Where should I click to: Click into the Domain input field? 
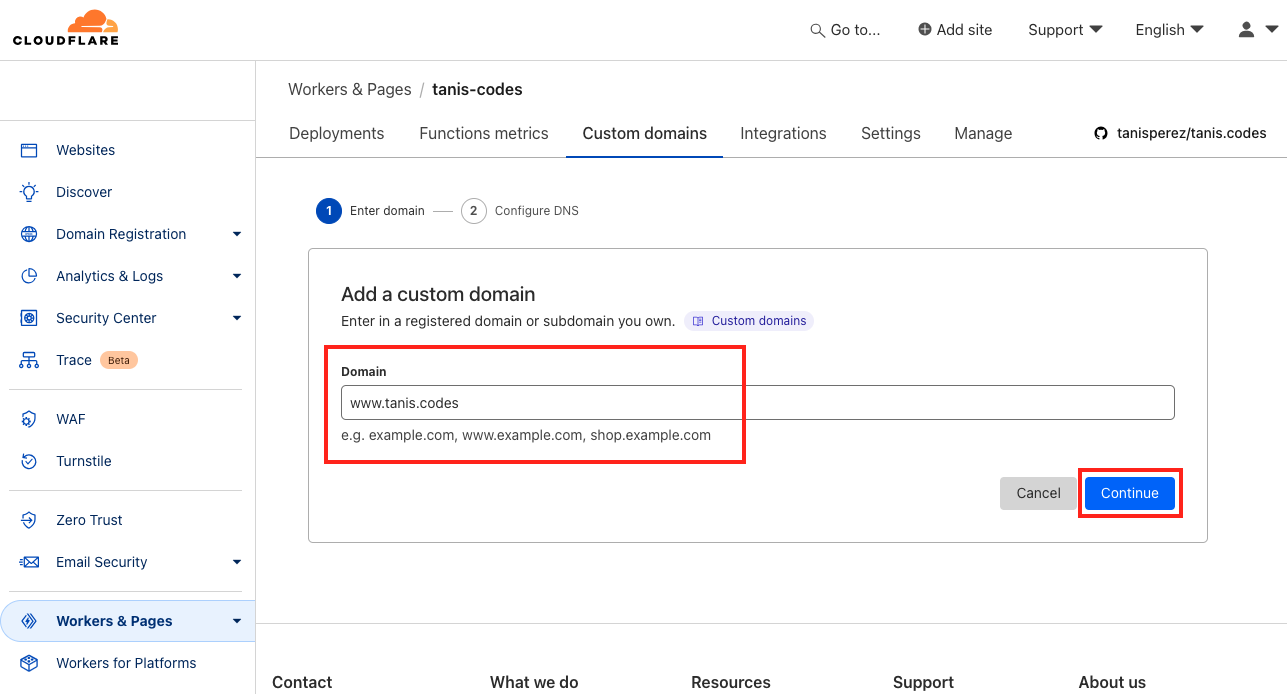click(x=757, y=403)
